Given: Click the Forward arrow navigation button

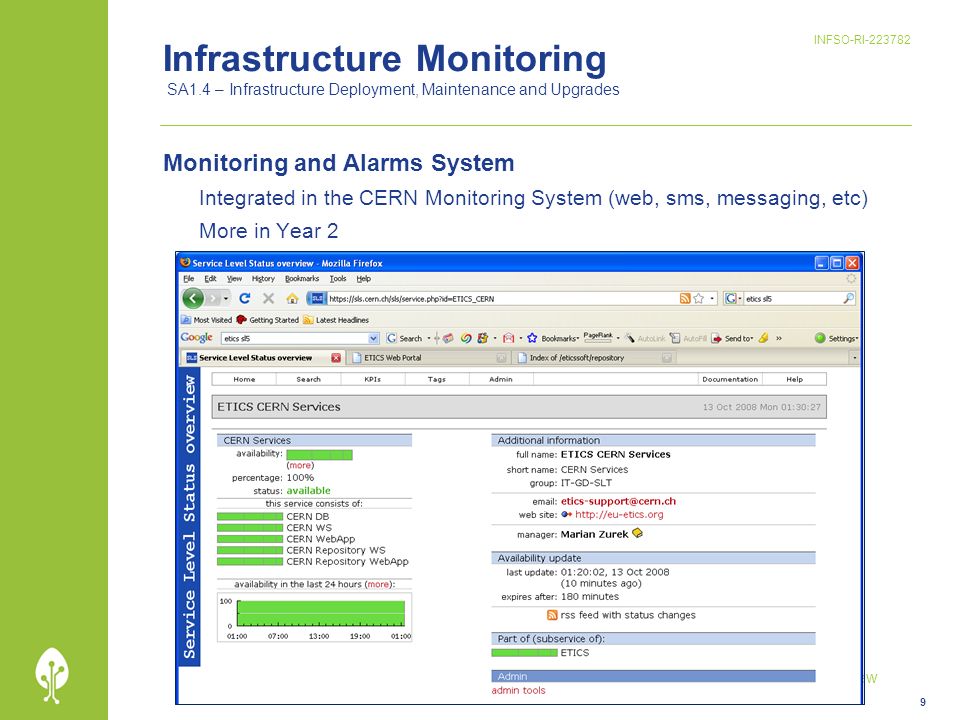Looking at the screenshot, I should 212,299.
